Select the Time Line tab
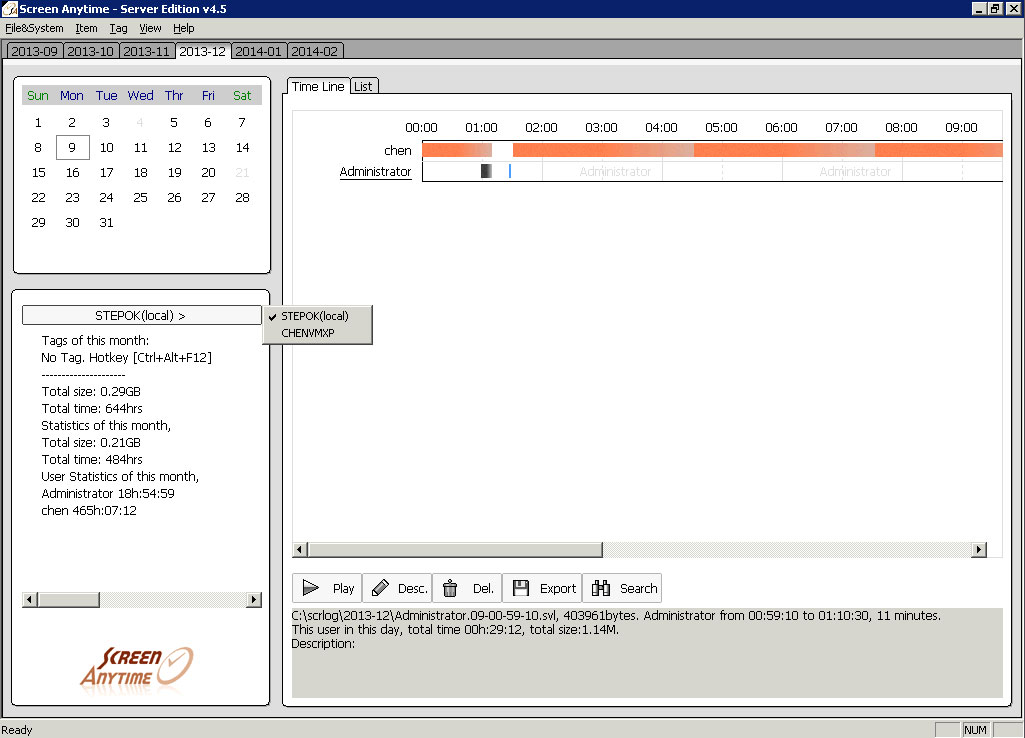The image size is (1025, 738). (x=318, y=86)
